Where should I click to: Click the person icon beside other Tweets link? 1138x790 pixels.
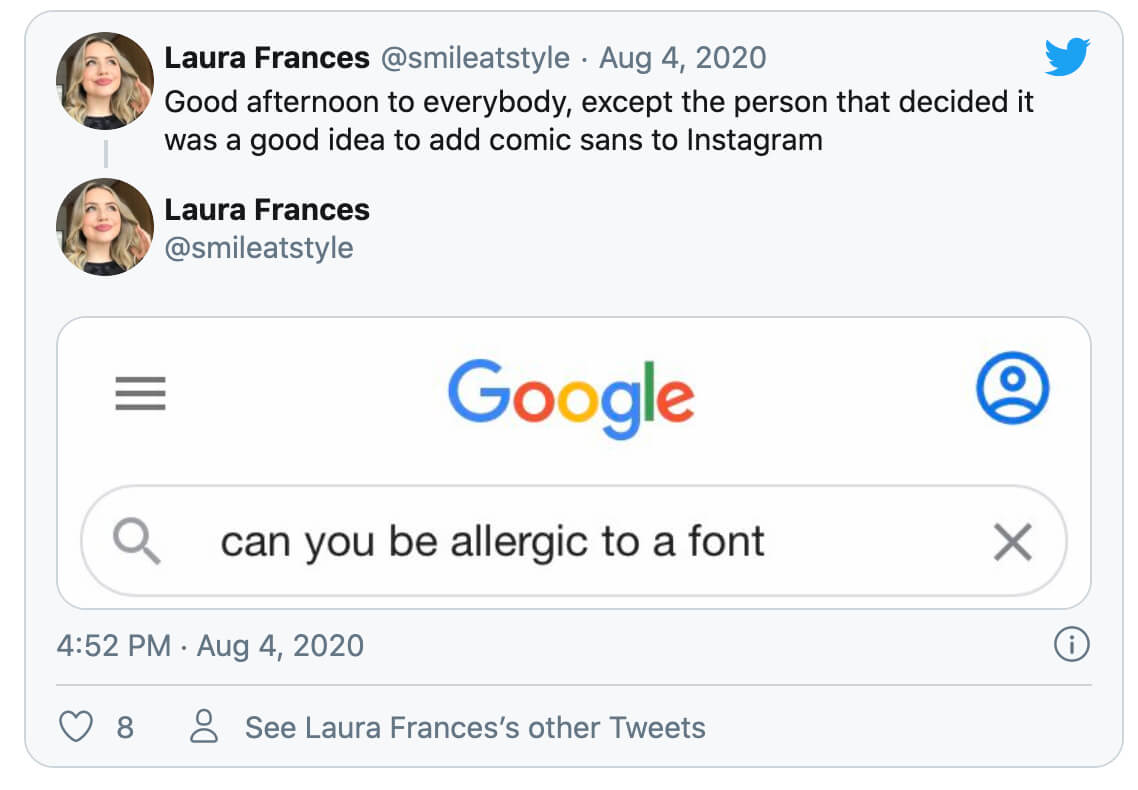[205, 728]
